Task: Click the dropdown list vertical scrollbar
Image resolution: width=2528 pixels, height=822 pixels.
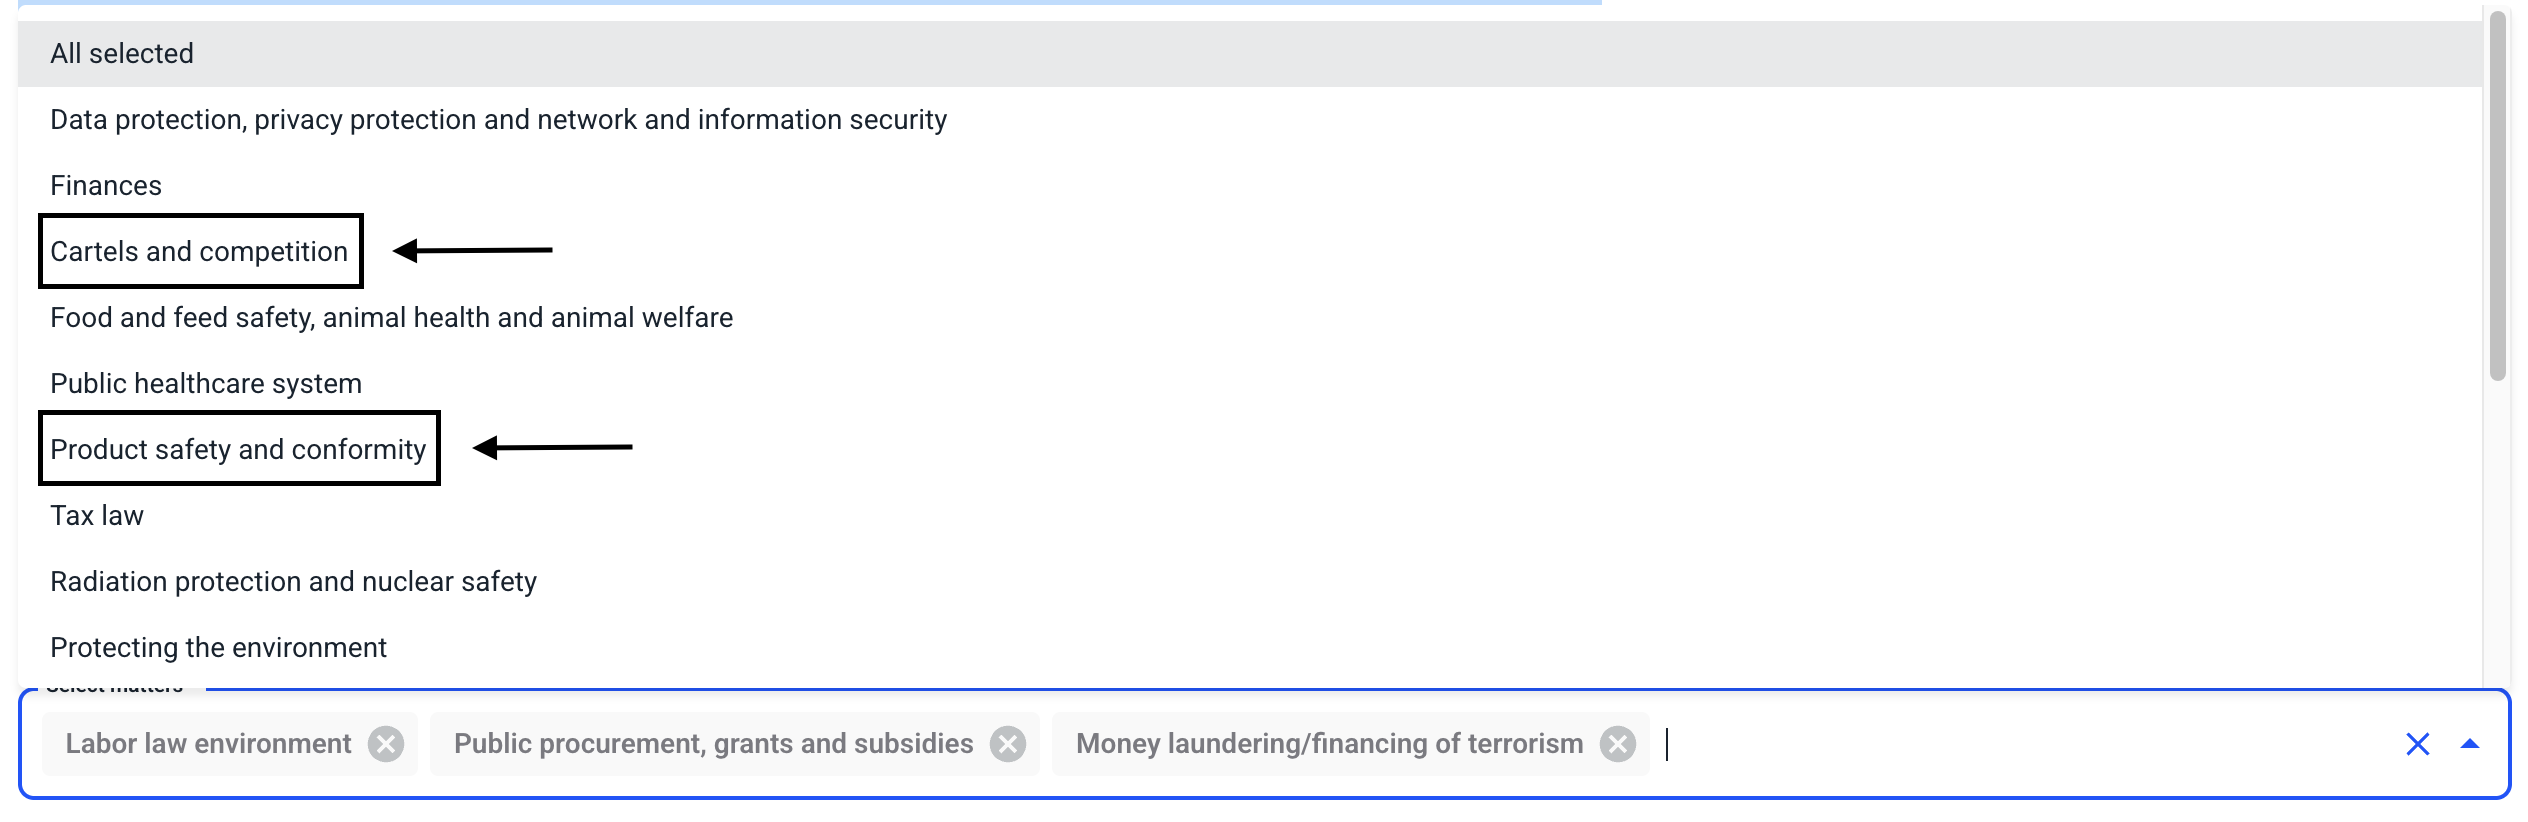Action: [2497, 200]
